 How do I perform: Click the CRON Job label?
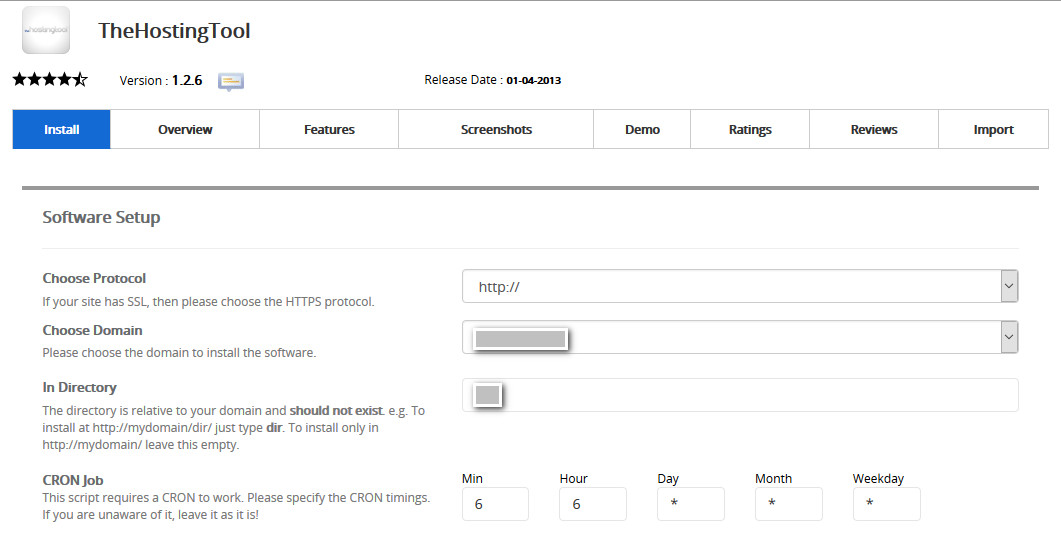point(72,480)
